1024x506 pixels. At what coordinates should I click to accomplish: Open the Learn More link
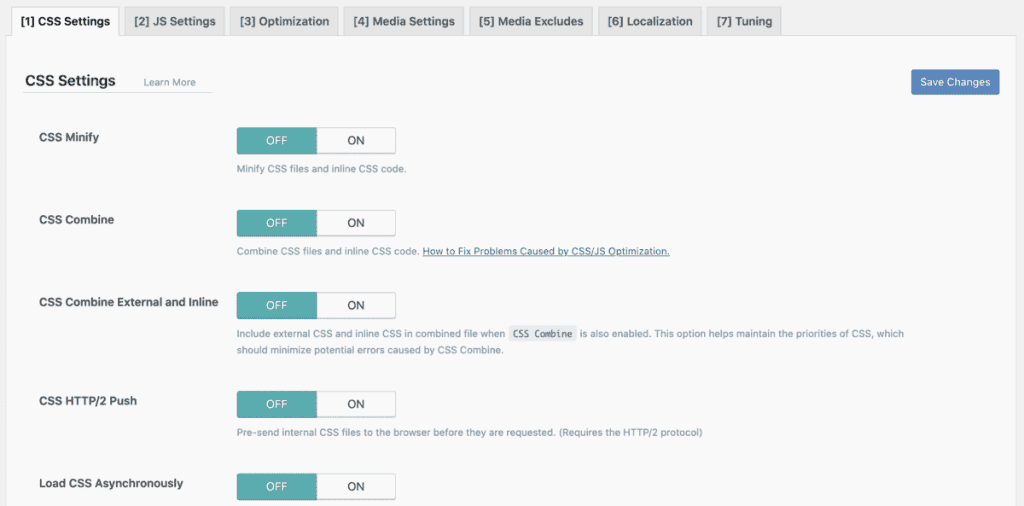pyautogui.click(x=169, y=82)
